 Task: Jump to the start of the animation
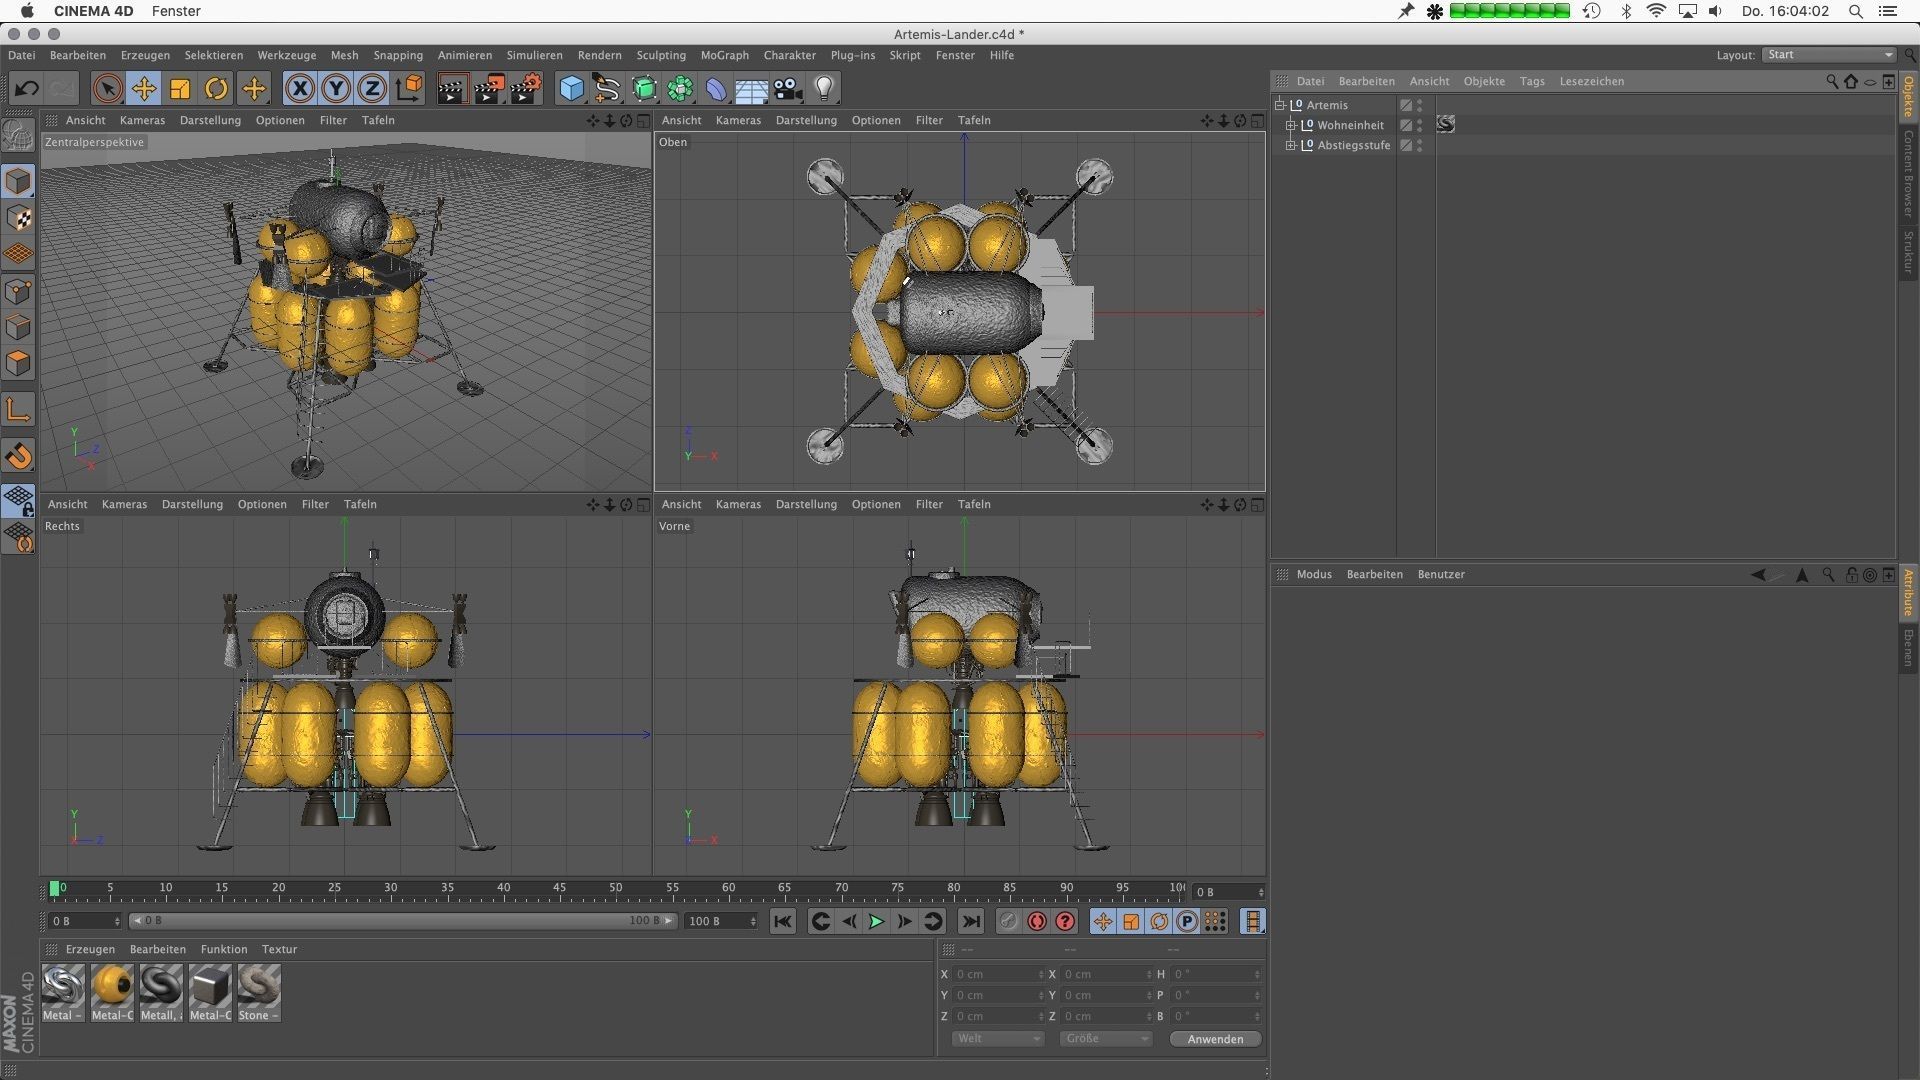[x=783, y=922]
